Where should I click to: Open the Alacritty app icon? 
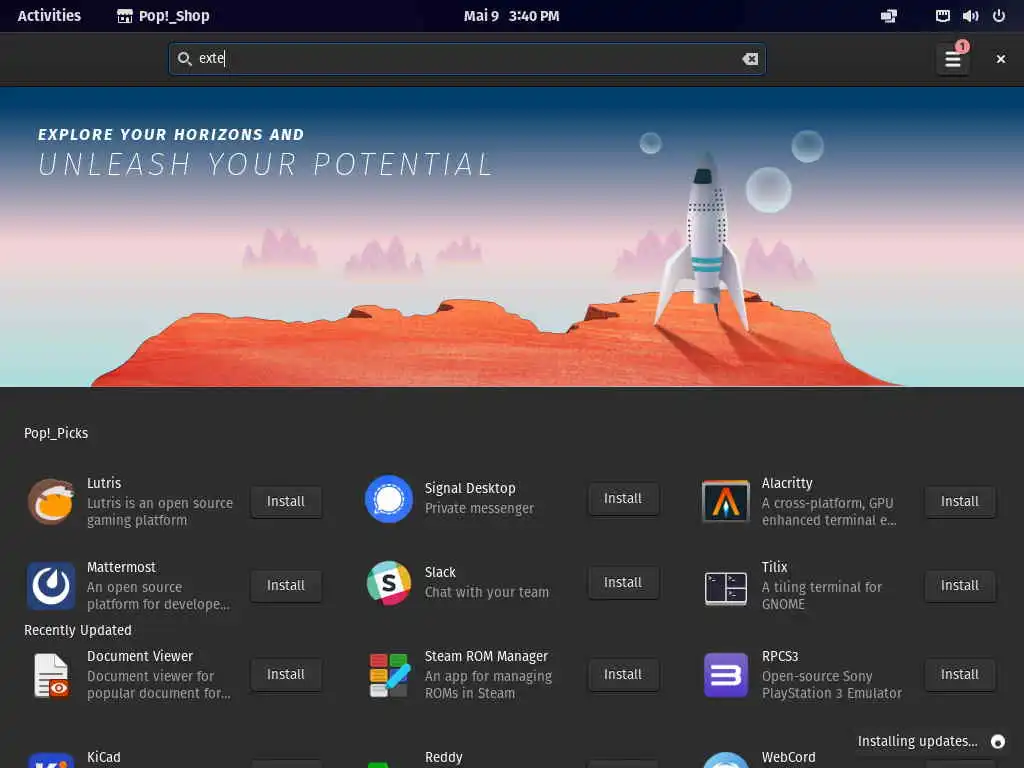726,502
